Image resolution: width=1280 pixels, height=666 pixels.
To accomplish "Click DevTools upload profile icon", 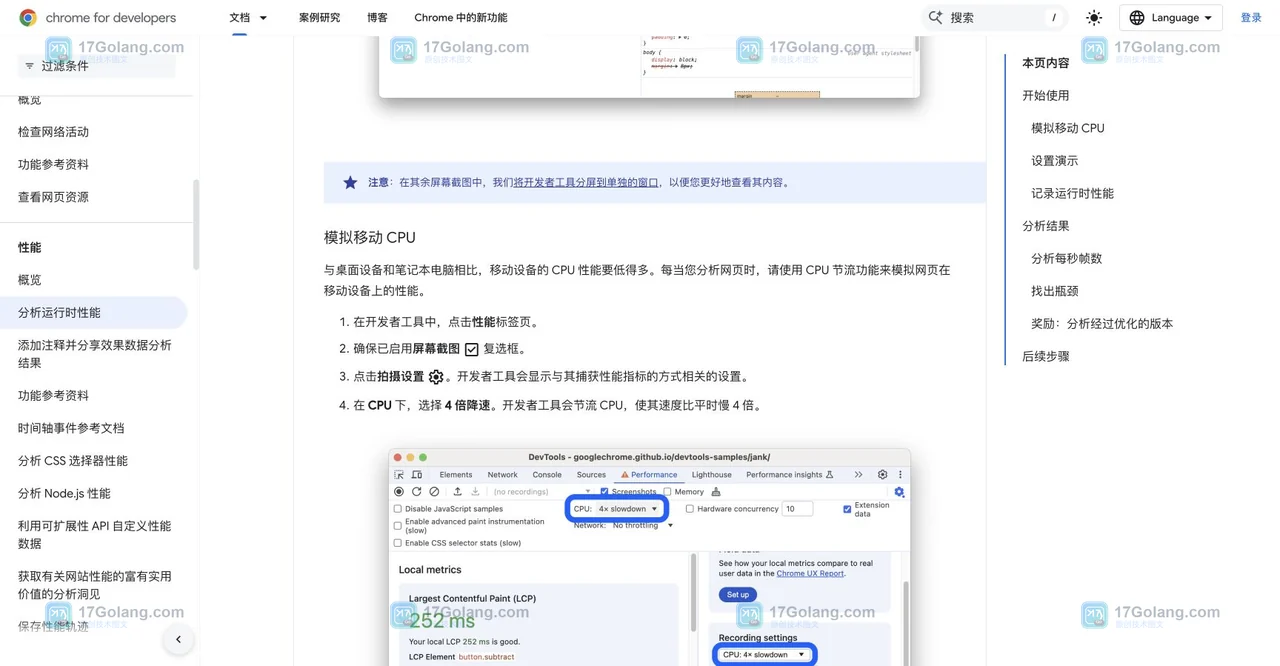I will point(457,492).
